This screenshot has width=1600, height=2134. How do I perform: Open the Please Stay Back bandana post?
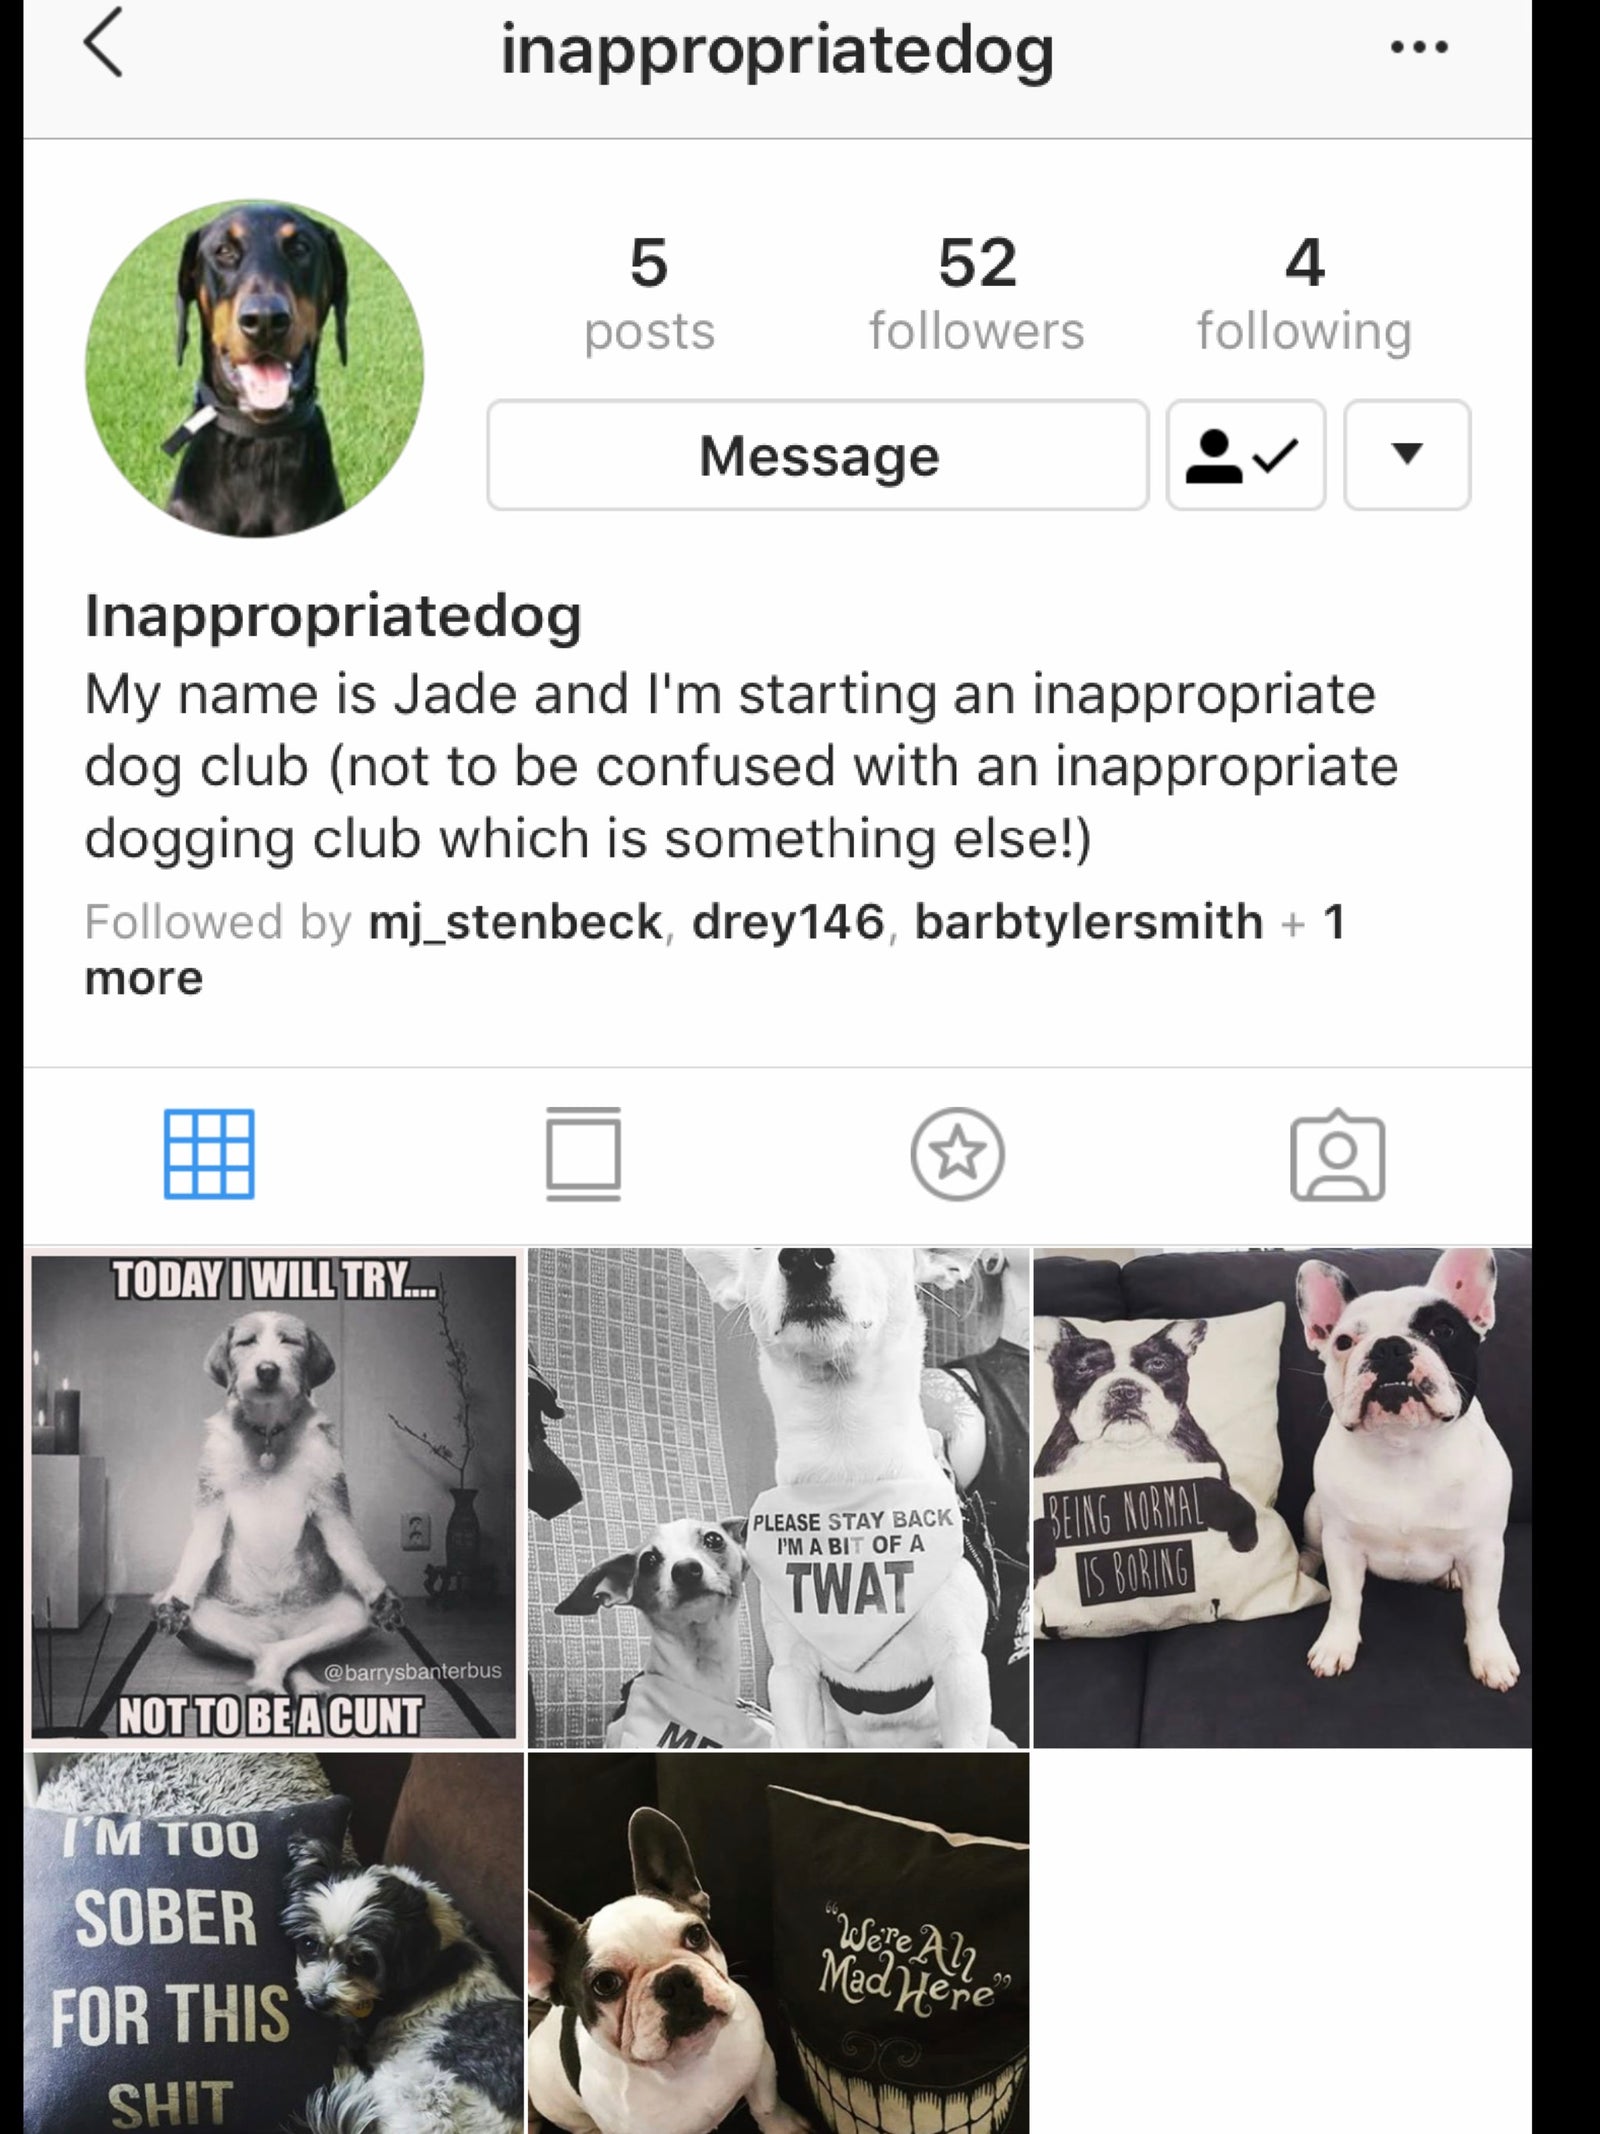778,1497
